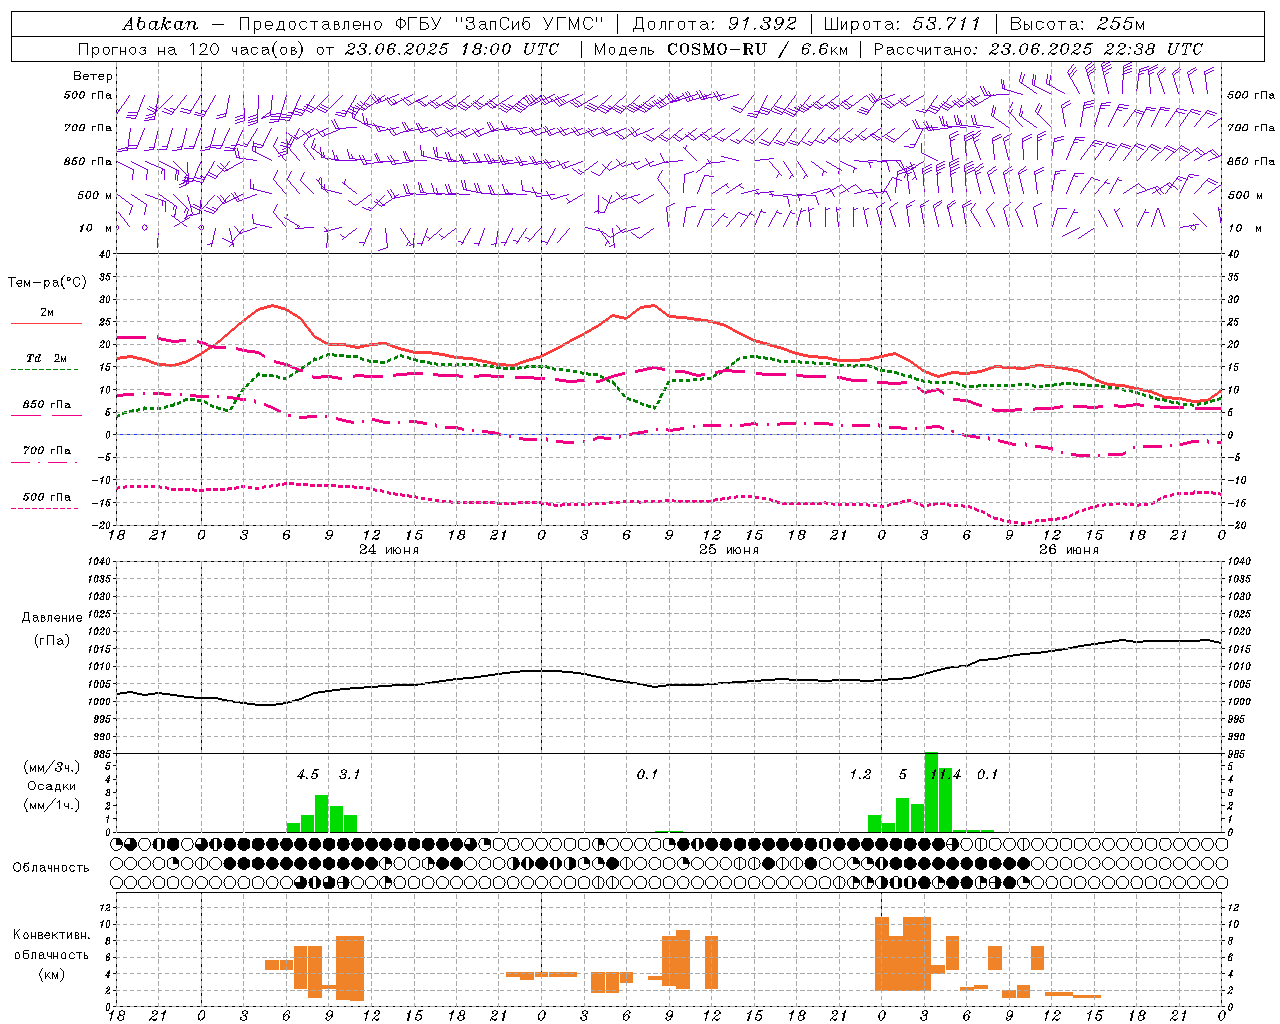Viewport: 1280px width, 1024px height.
Task: Click the "Осадки" precipitation label
Action: click(52, 786)
